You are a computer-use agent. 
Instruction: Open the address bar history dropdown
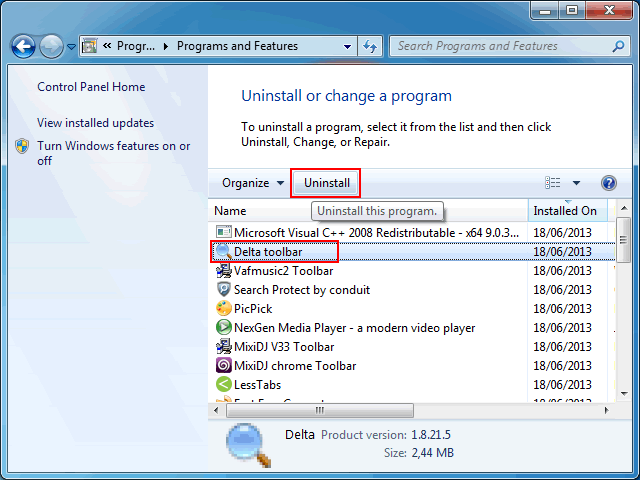[x=347, y=47]
